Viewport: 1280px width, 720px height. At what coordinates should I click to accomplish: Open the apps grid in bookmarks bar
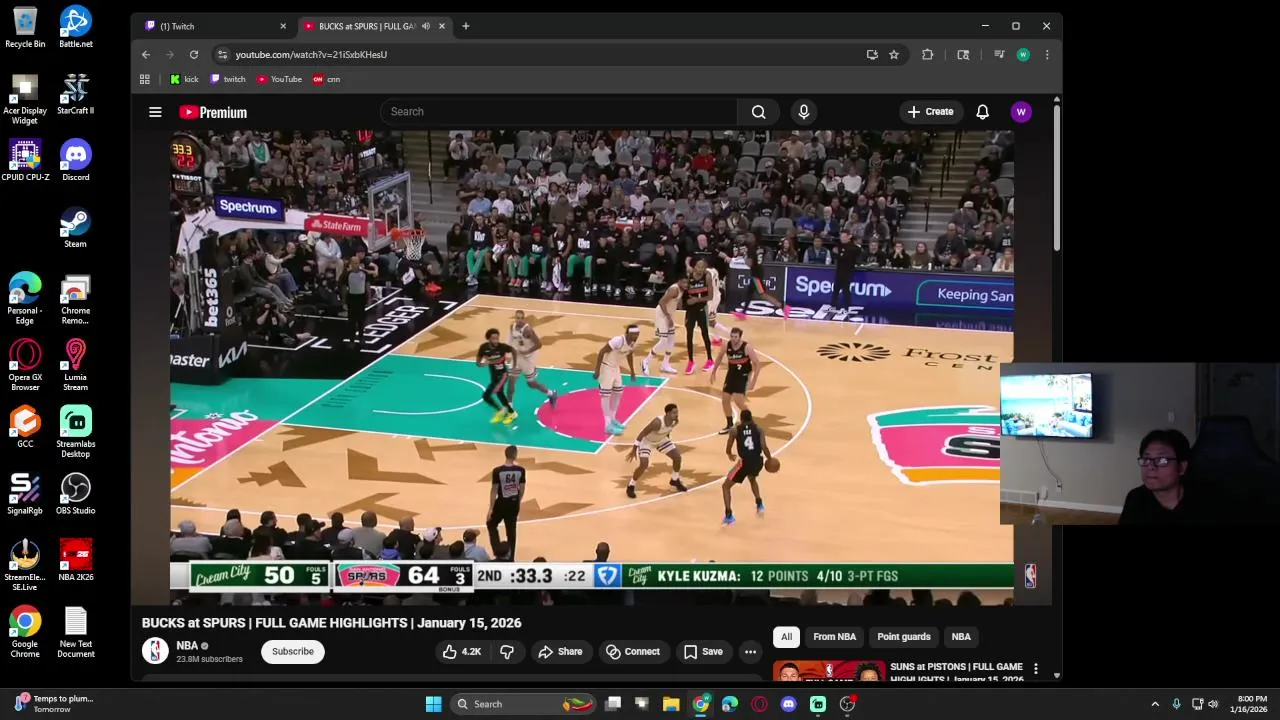(145, 79)
